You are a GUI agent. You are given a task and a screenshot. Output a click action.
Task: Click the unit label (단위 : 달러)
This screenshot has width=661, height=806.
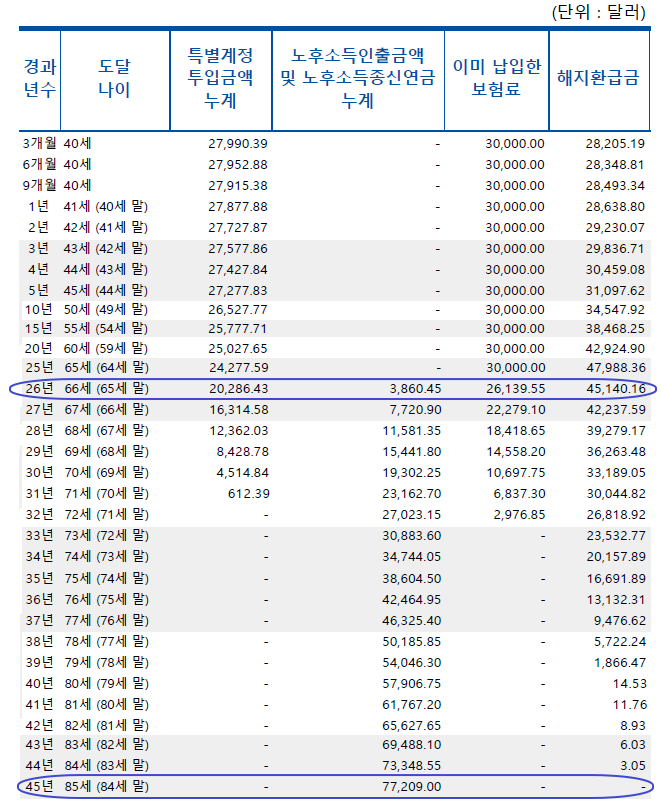[599, 11]
